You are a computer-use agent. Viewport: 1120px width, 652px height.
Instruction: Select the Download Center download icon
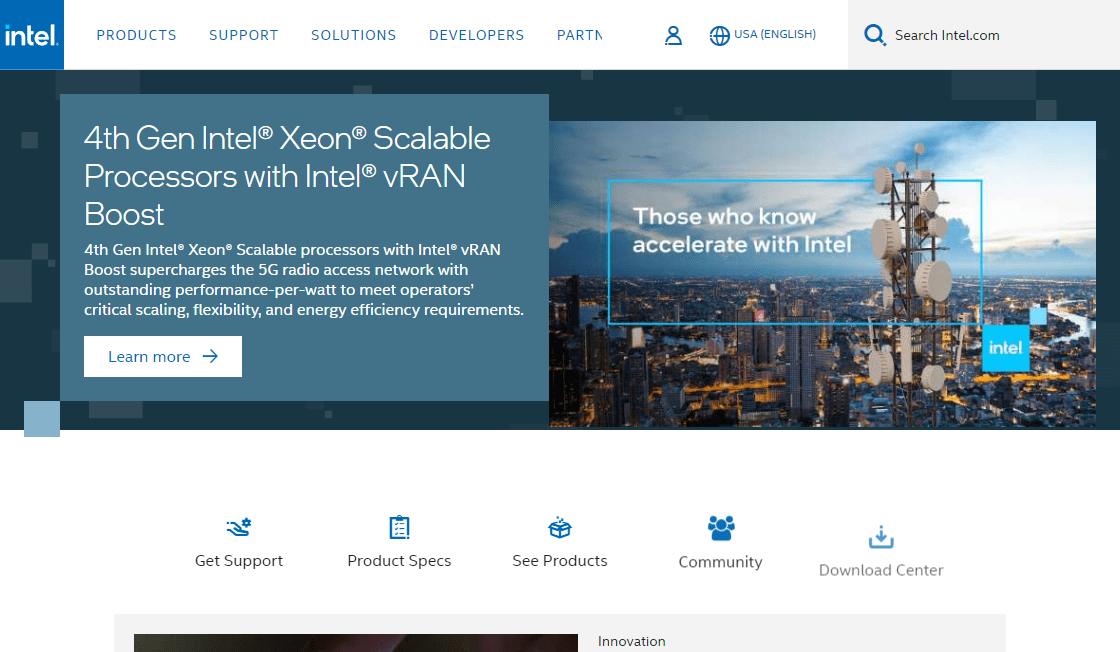[880, 537]
